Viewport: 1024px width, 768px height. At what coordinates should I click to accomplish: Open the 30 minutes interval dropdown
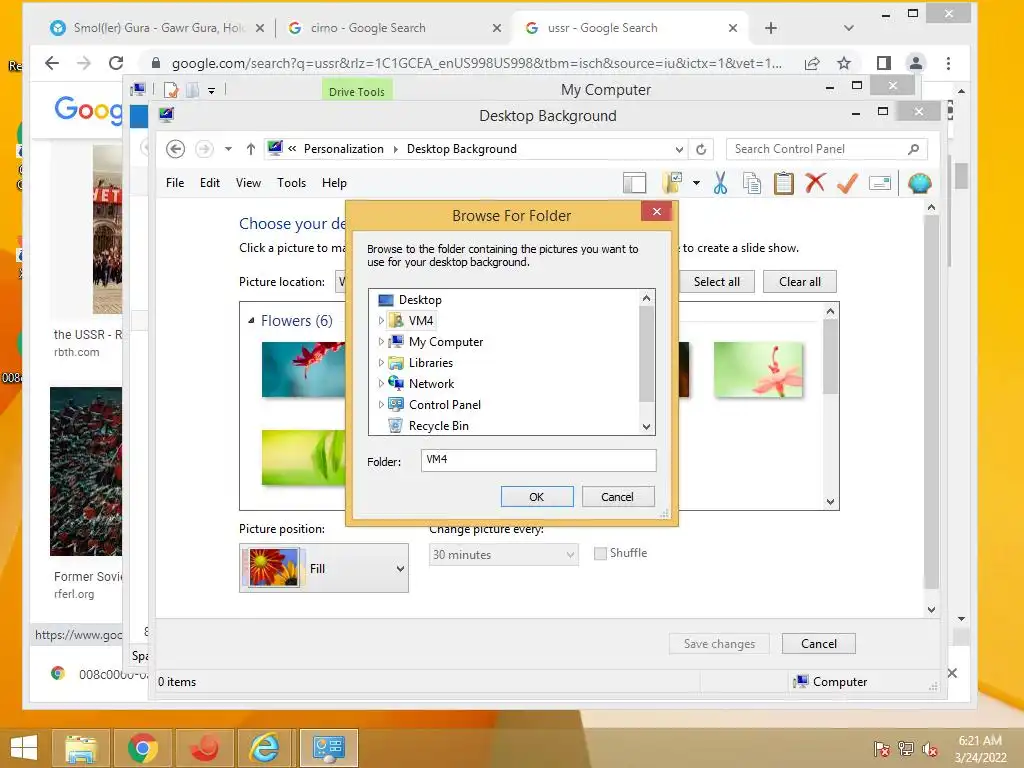504,554
